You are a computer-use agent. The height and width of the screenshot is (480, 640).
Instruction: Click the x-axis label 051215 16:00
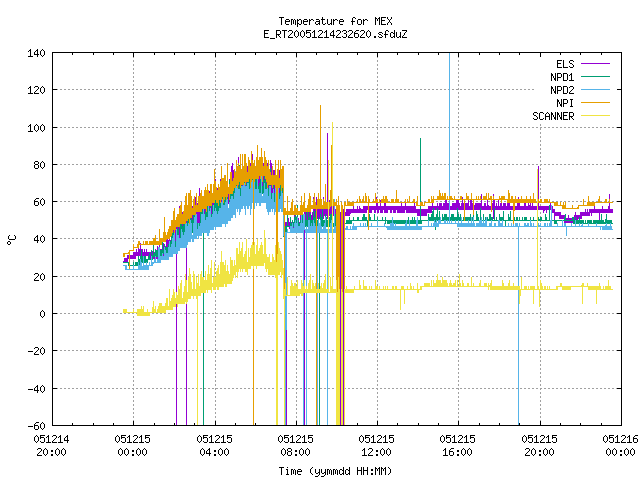[x=457, y=446]
